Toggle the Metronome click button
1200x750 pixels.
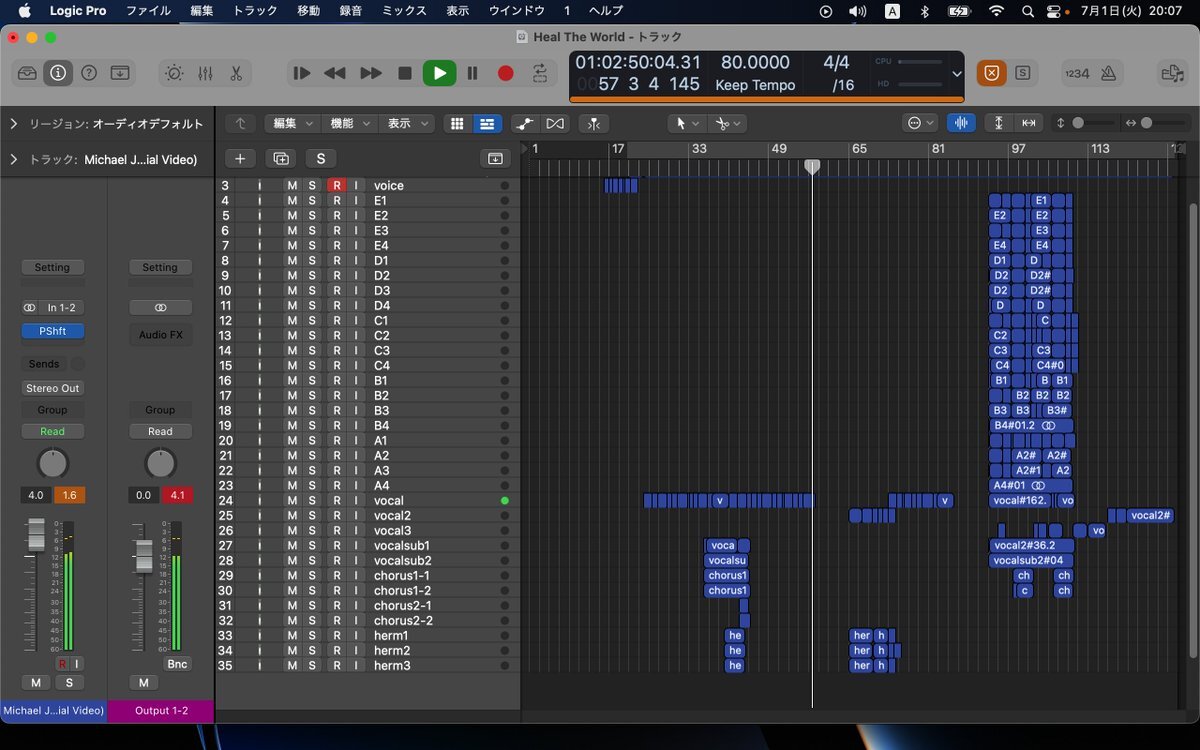point(1108,73)
